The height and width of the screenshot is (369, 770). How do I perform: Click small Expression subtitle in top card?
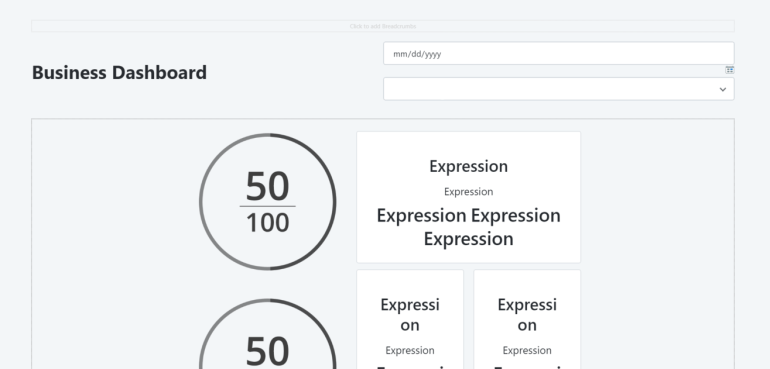(x=468, y=192)
